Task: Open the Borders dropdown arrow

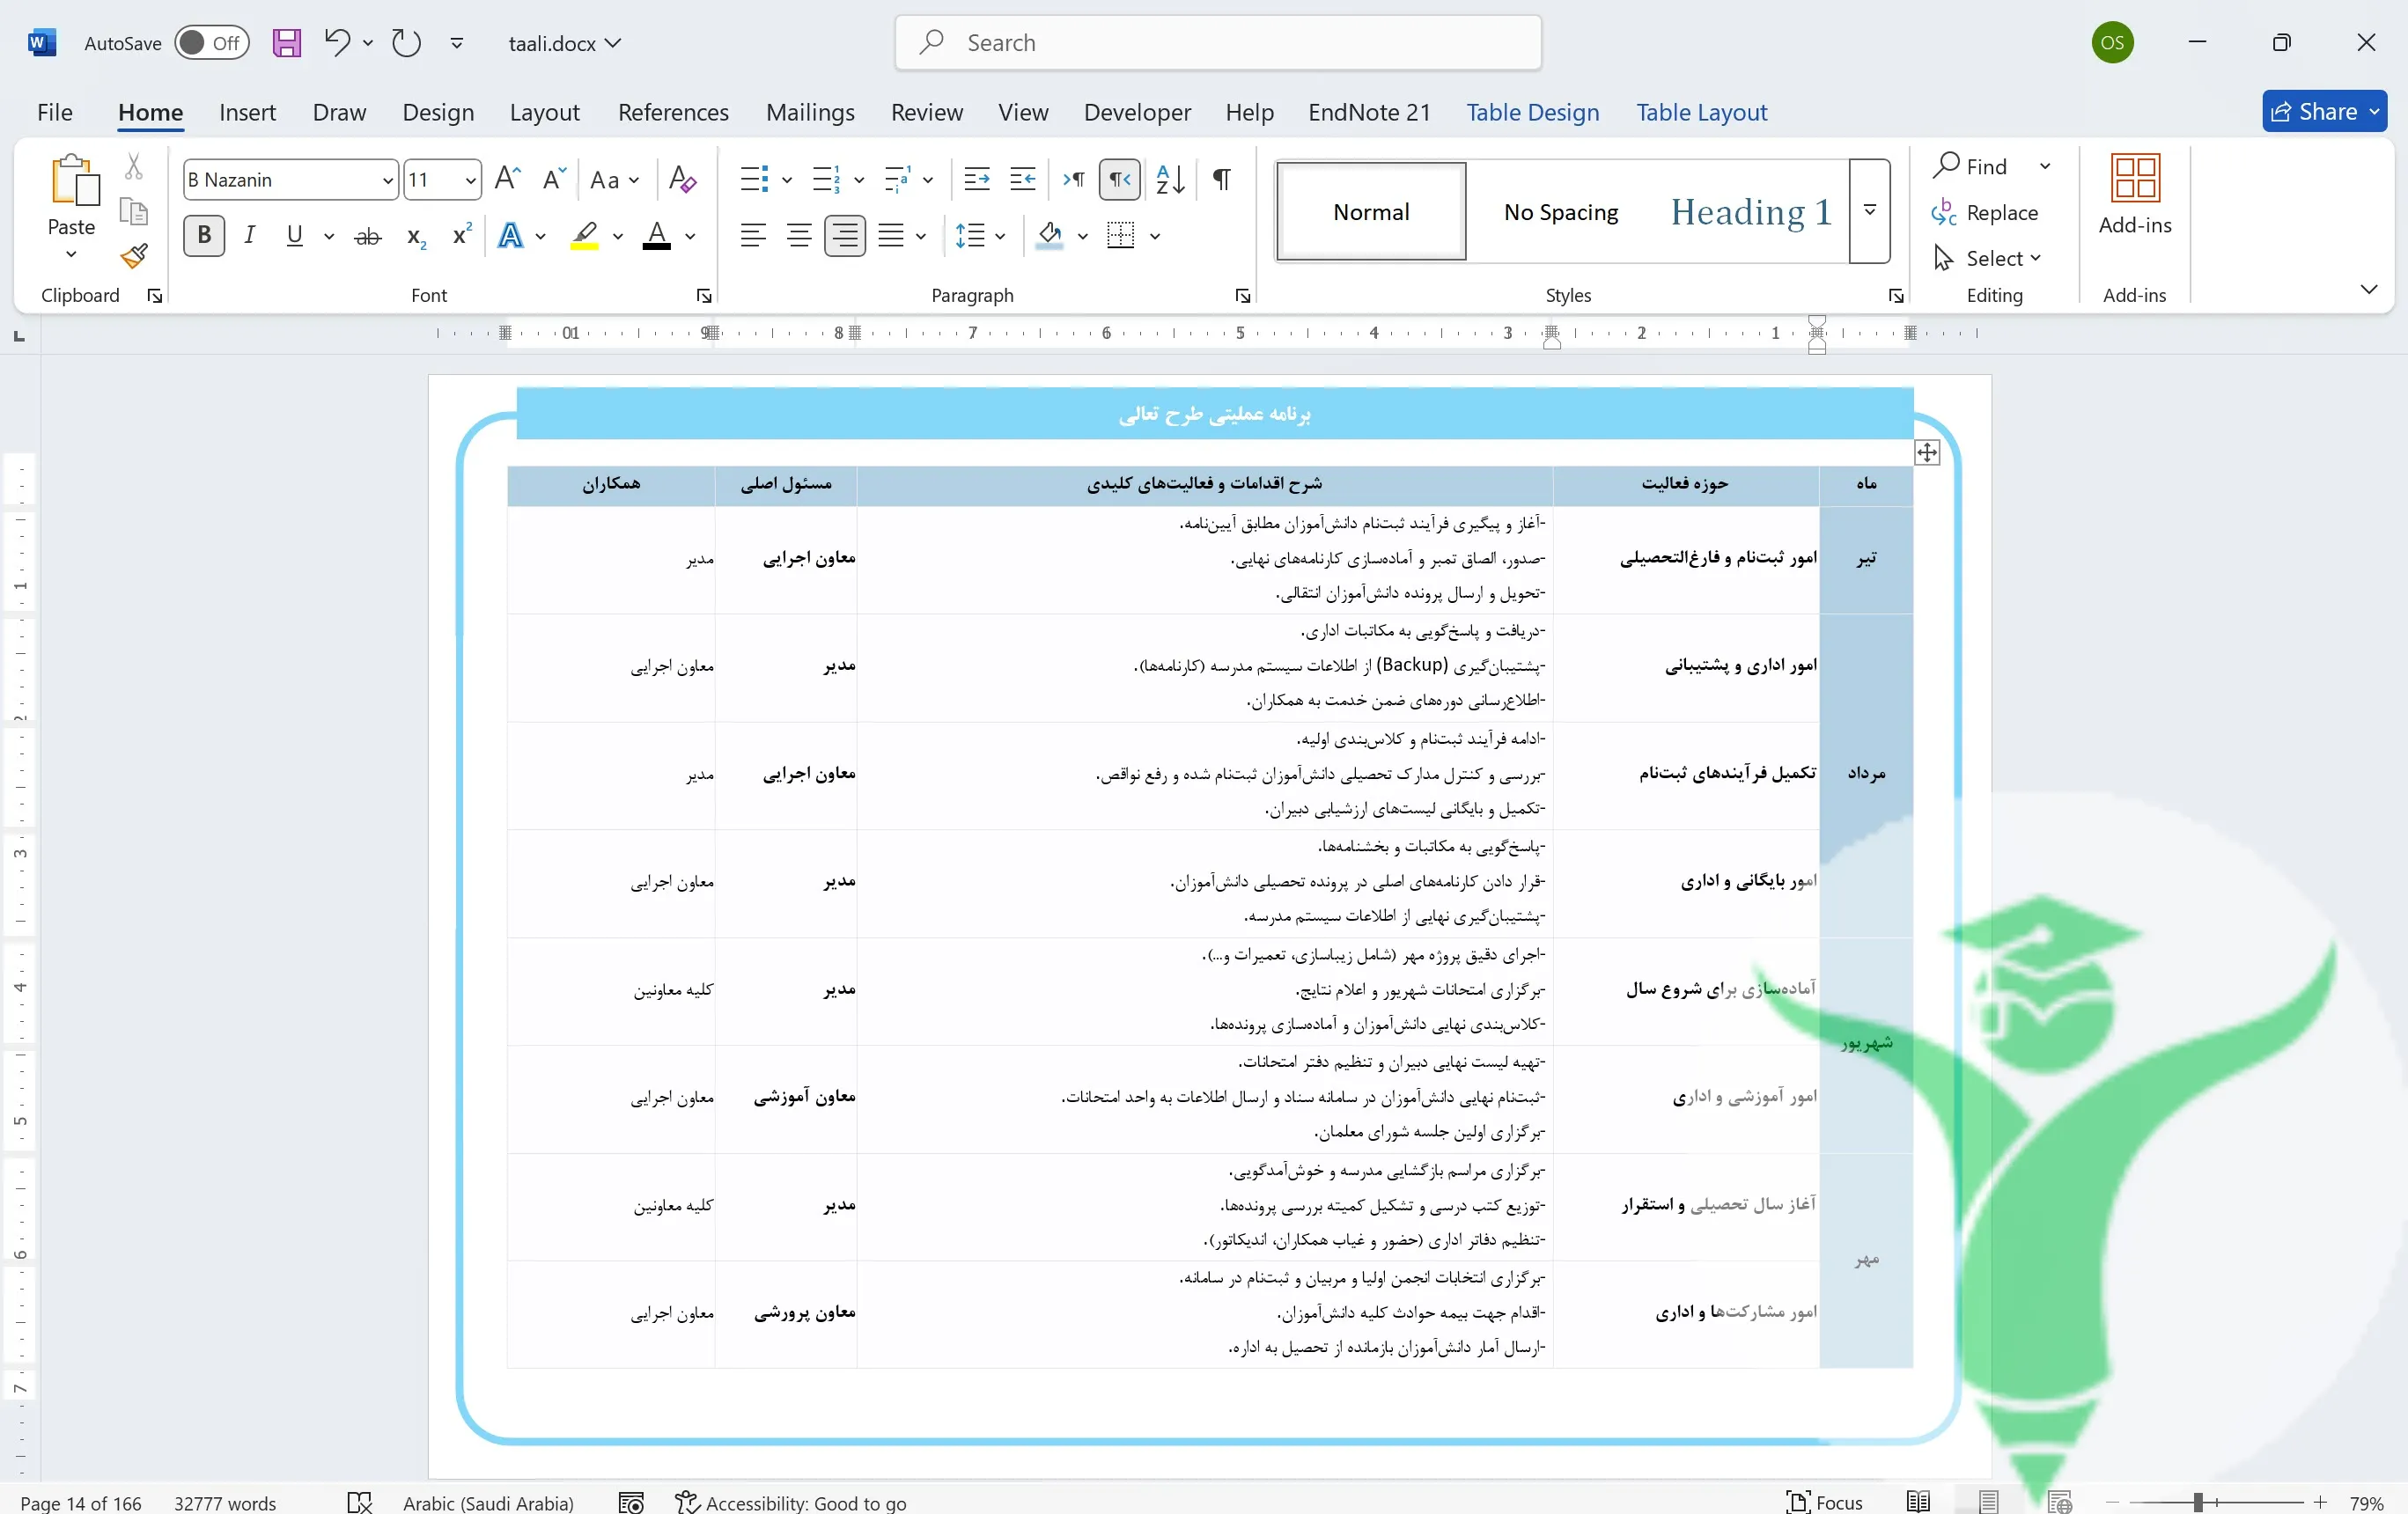Action: pos(1155,237)
